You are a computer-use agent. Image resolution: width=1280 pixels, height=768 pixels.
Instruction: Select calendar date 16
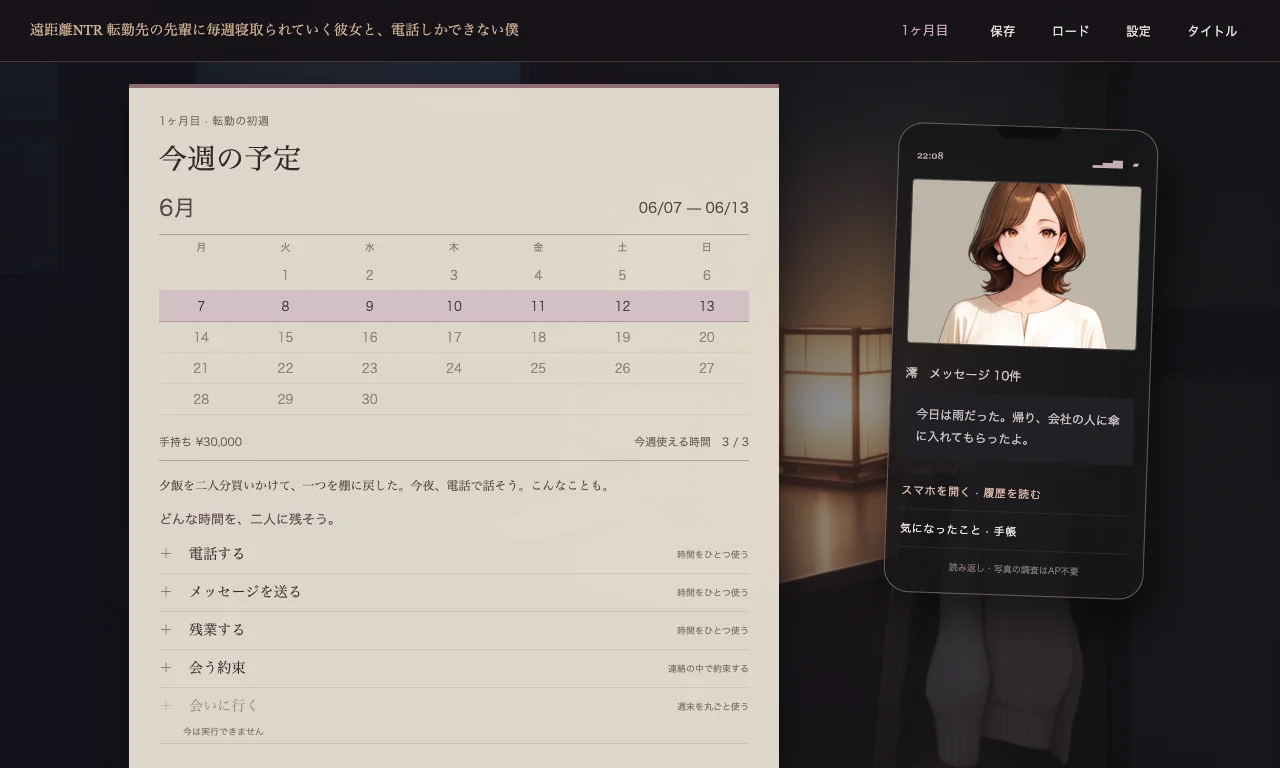click(x=370, y=337)
